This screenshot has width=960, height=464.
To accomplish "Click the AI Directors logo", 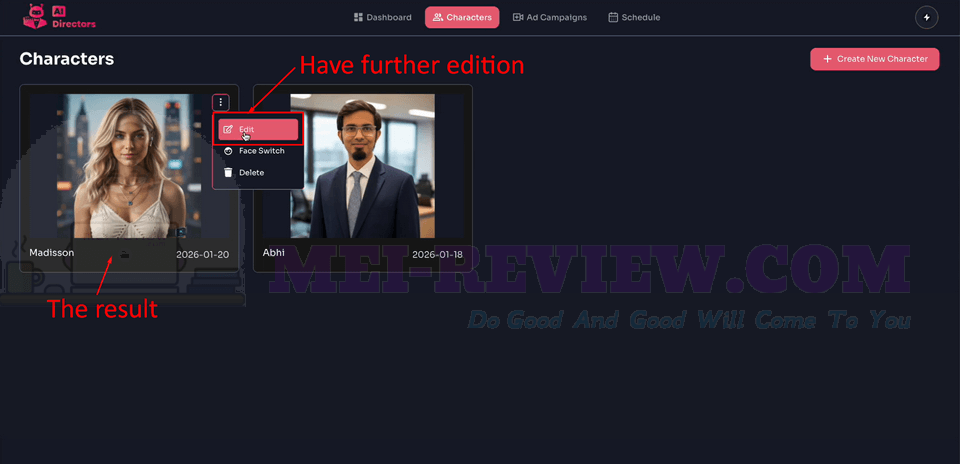I will 59,17.
